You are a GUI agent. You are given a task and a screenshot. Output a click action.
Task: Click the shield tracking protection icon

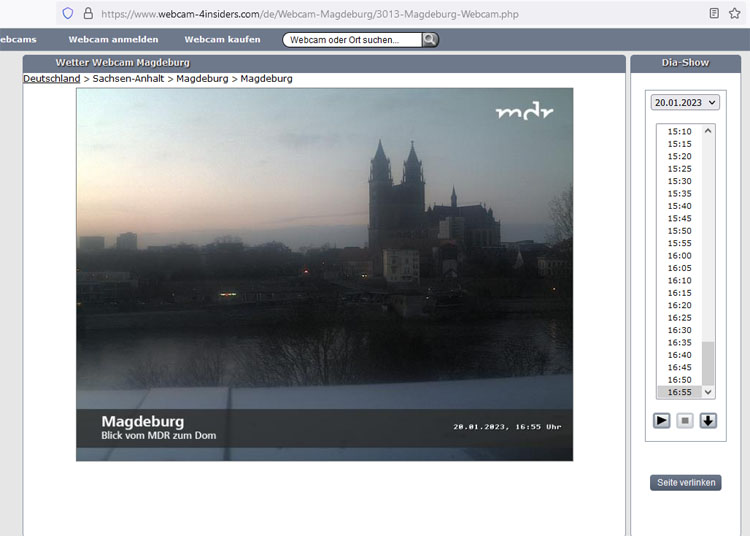pyautogui.click(x=68, y=13)
